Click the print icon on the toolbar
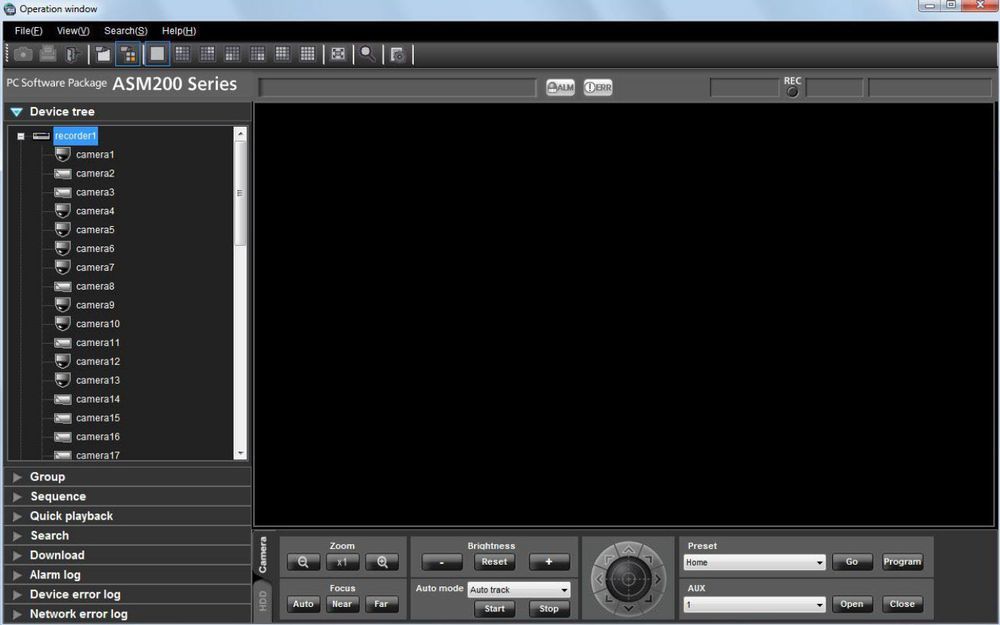This screenshot has height=625, width=1000. click(x=46, y=54)
